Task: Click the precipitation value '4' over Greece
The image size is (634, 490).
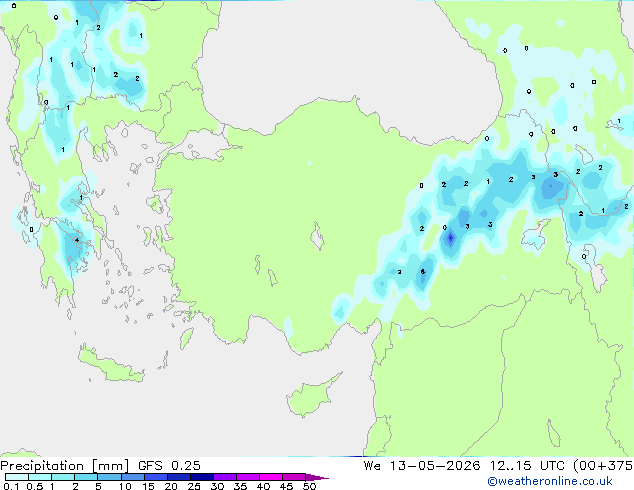Action: [x=77, y=240]
